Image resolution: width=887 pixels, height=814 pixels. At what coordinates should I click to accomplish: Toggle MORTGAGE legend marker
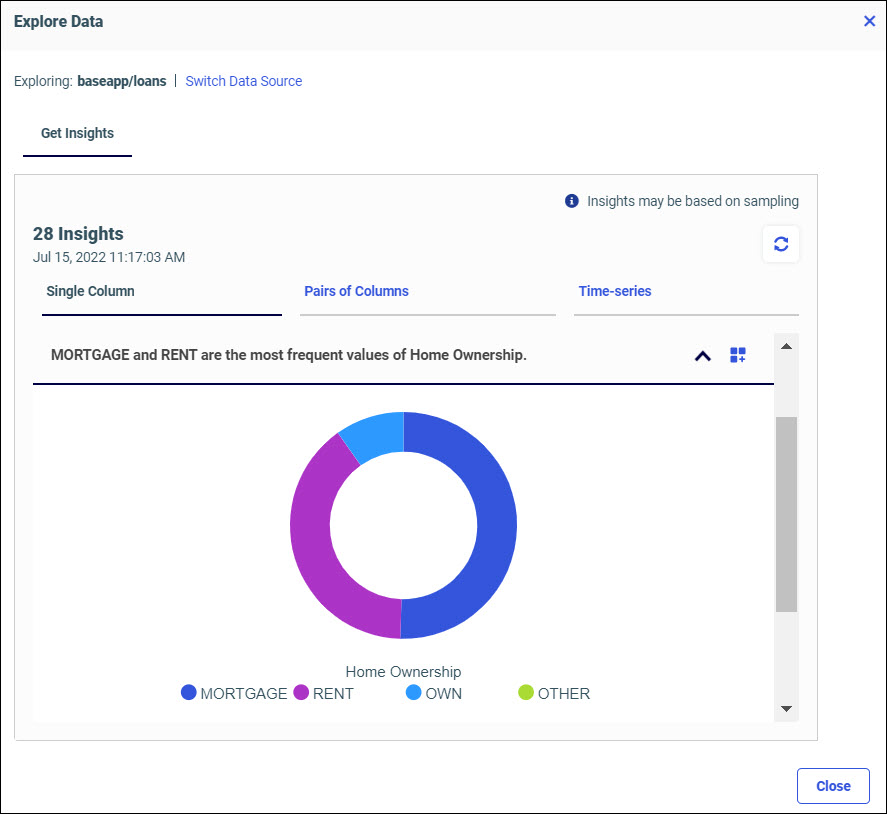tap(189, 693)
